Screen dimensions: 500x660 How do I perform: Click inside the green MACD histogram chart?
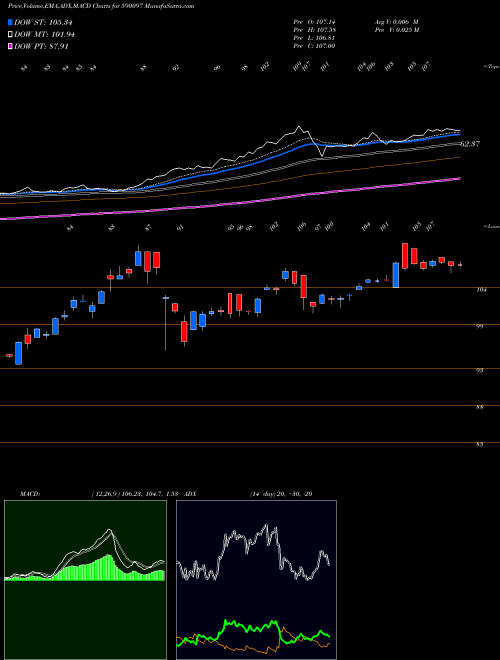85,580
